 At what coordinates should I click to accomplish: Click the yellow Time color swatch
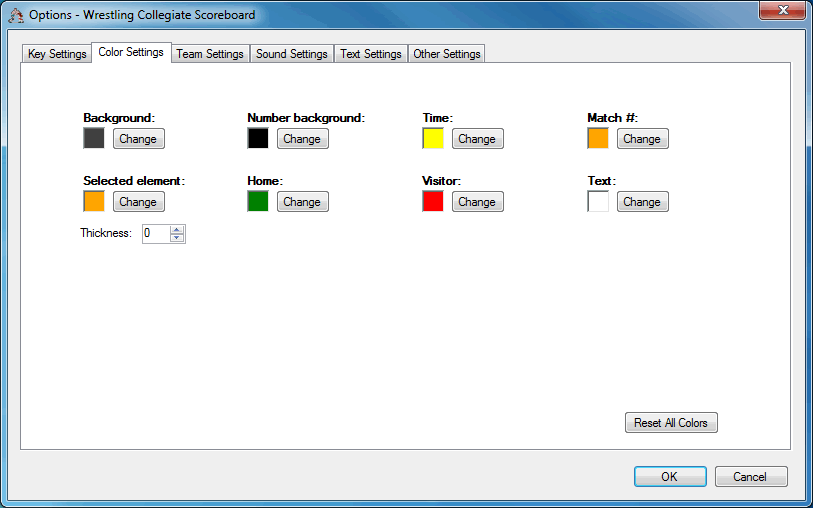coord(433,138)
